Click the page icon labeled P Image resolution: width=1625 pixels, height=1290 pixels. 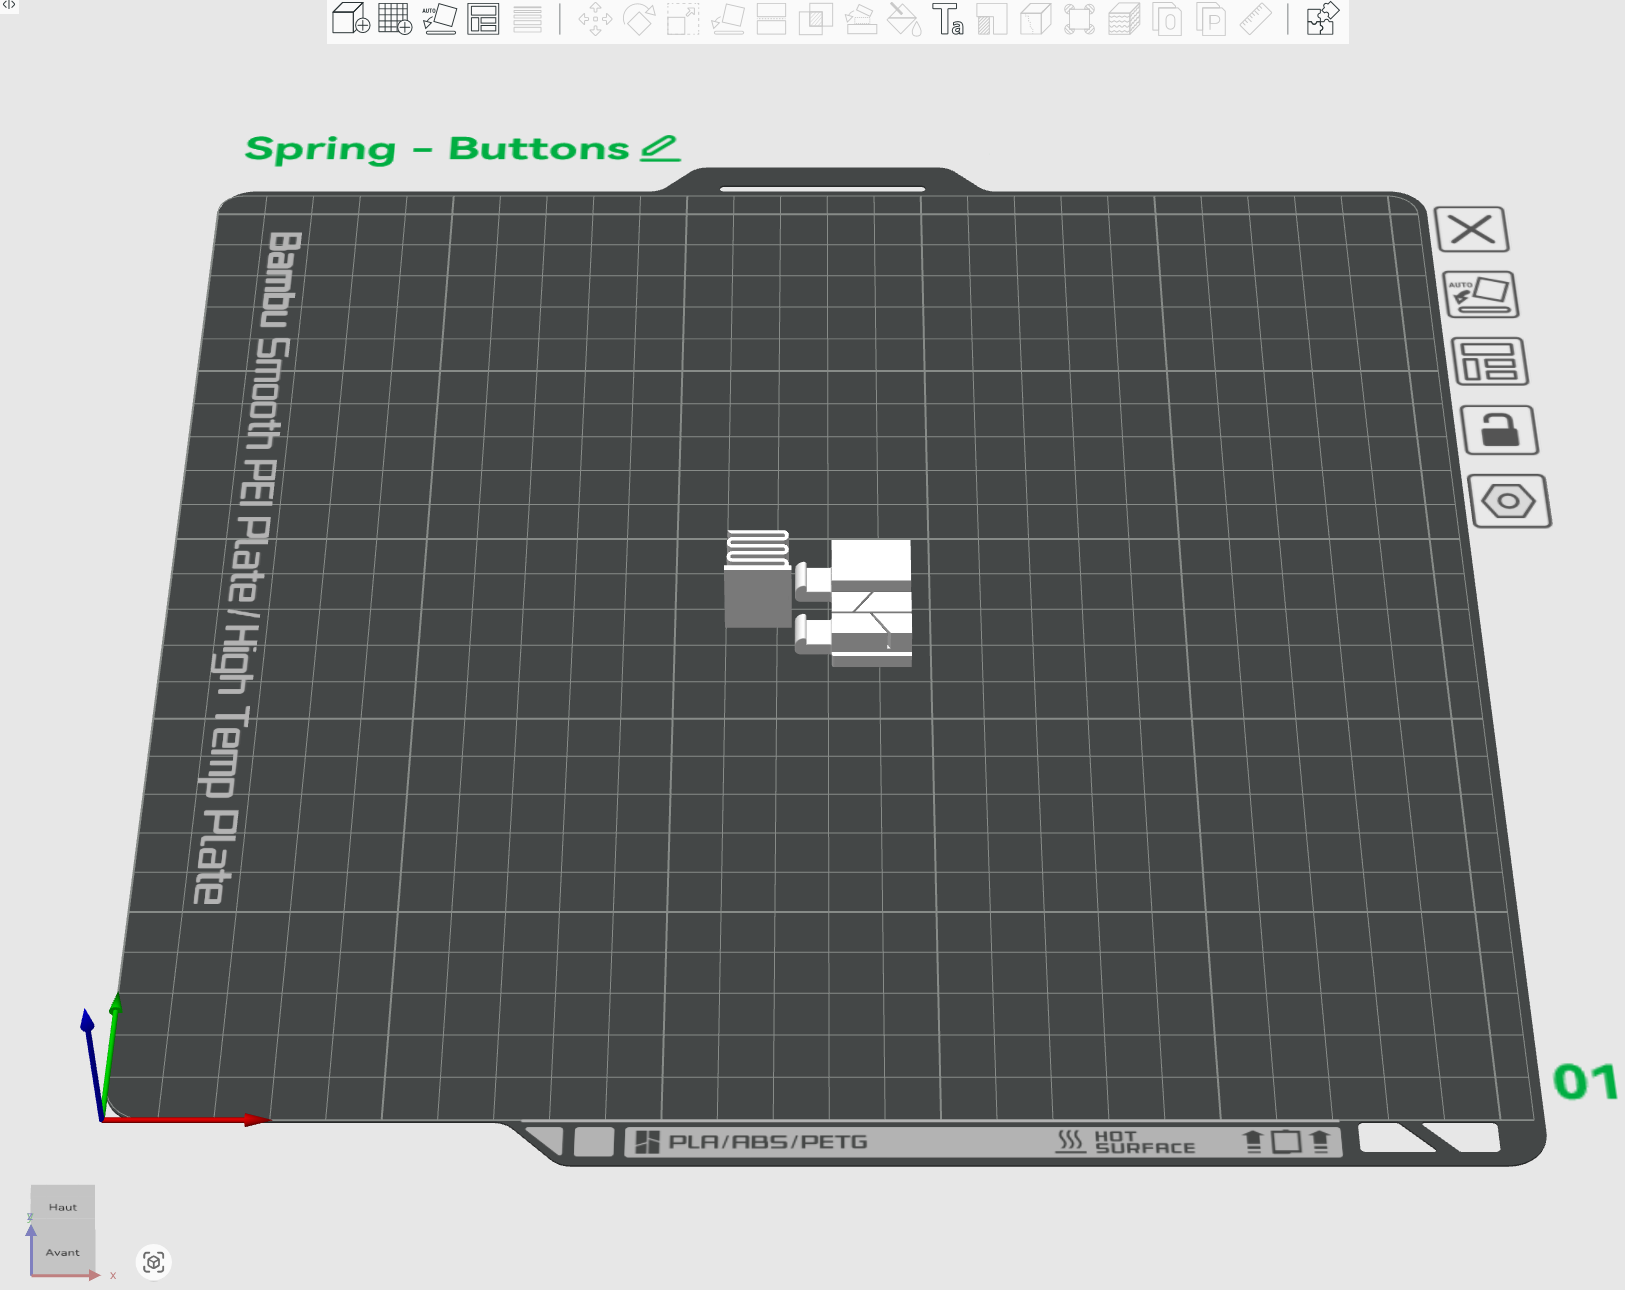coord(1211,19)
